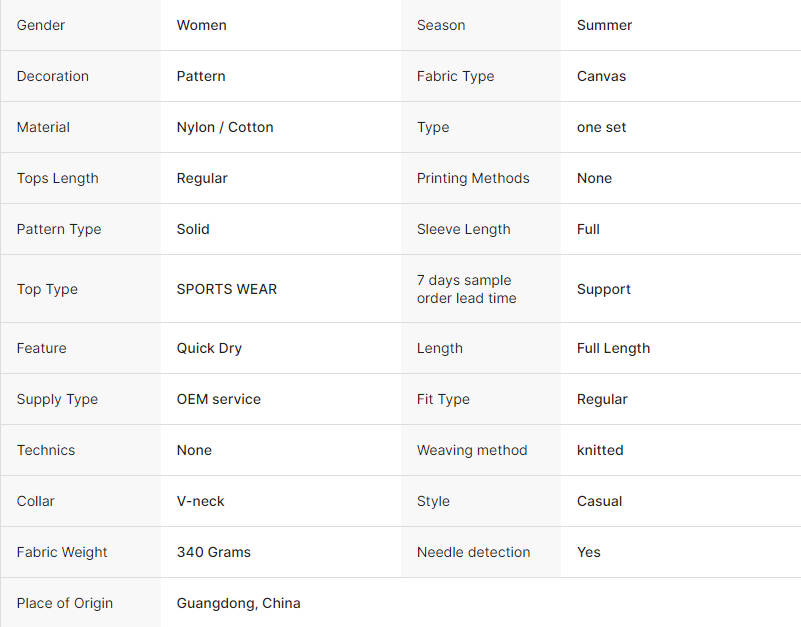Select the Sleeve Length label
The height and width of the screenshot is (627, 801).
[x=463, y=229]
